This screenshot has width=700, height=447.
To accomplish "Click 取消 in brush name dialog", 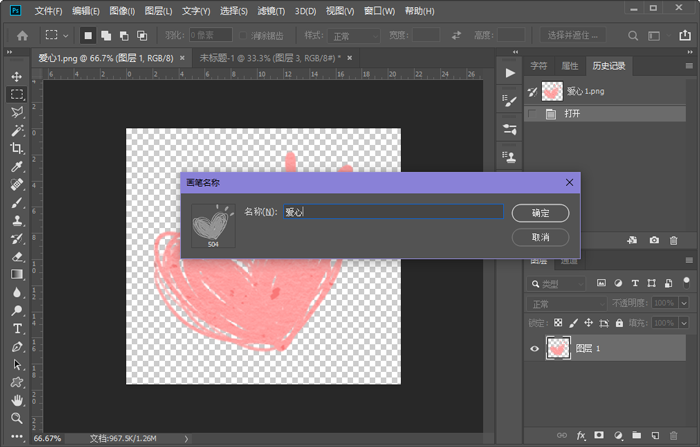I will pos(540,237).
